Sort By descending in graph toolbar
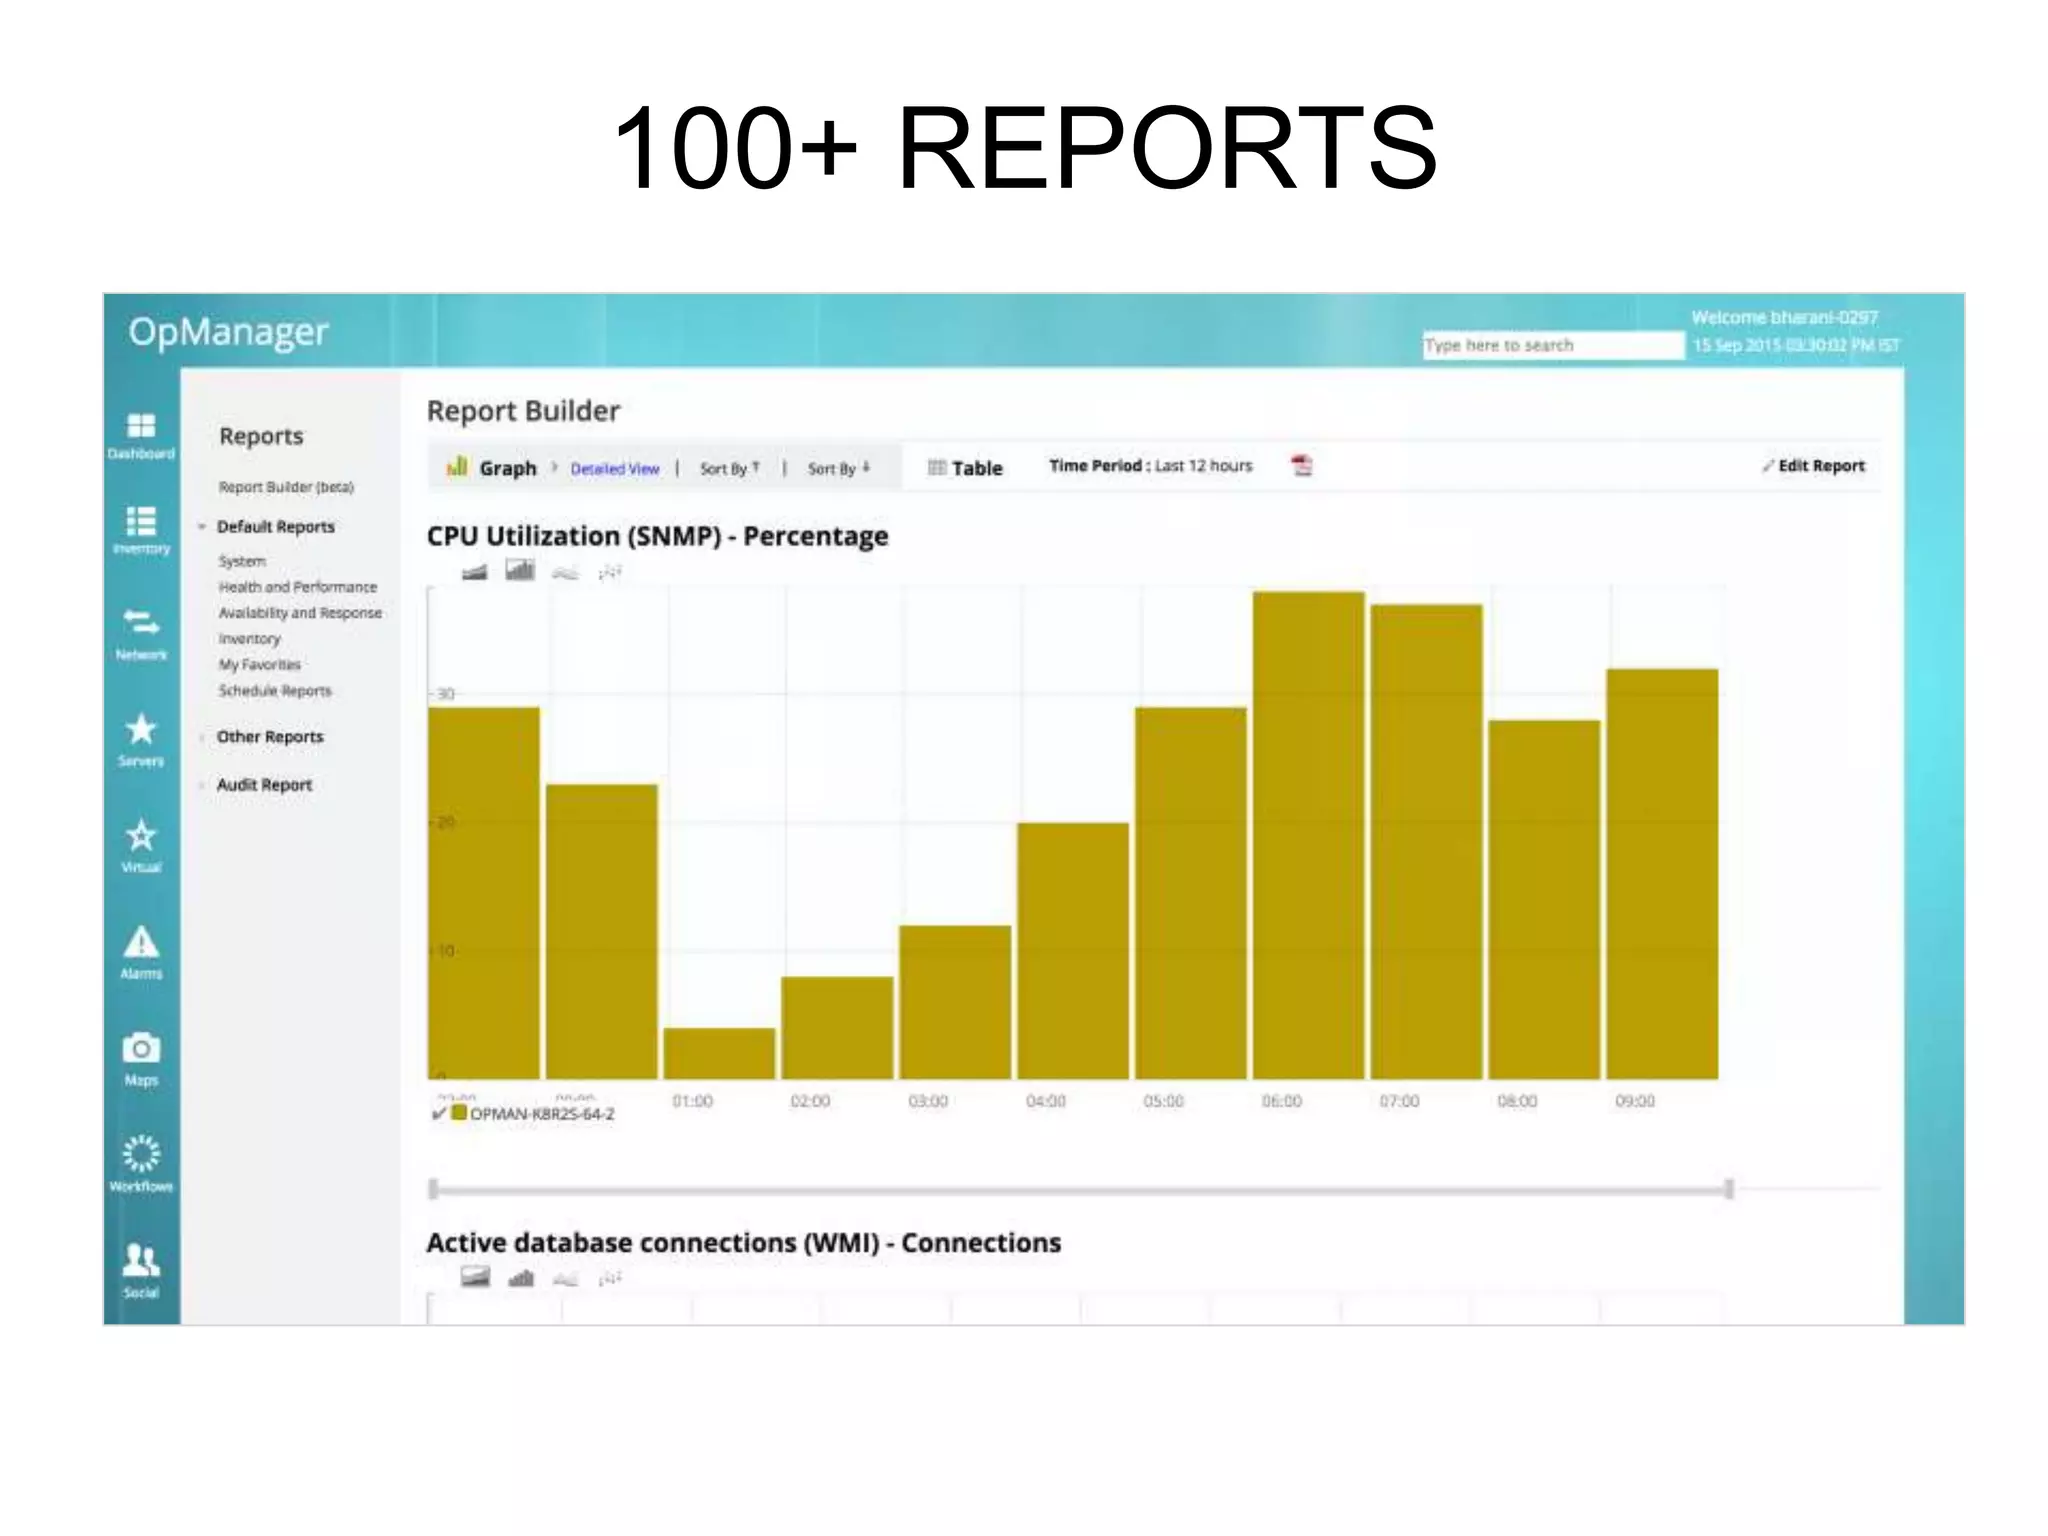 (839, 468)
